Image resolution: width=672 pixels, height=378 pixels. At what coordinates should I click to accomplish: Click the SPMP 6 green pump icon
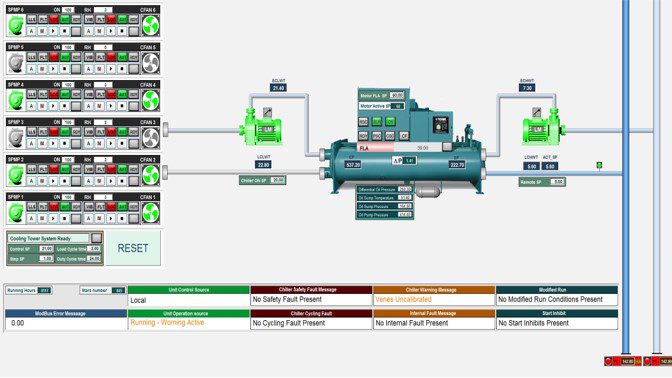point(16,26)
